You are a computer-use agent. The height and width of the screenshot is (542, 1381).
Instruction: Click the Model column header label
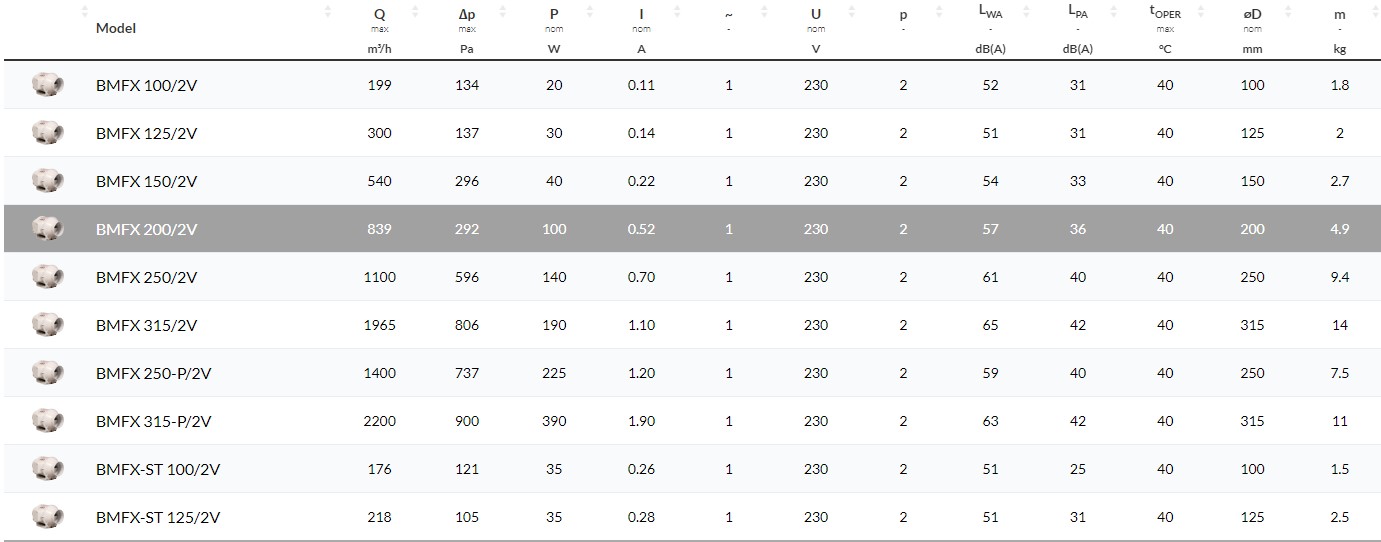[116, 28]
